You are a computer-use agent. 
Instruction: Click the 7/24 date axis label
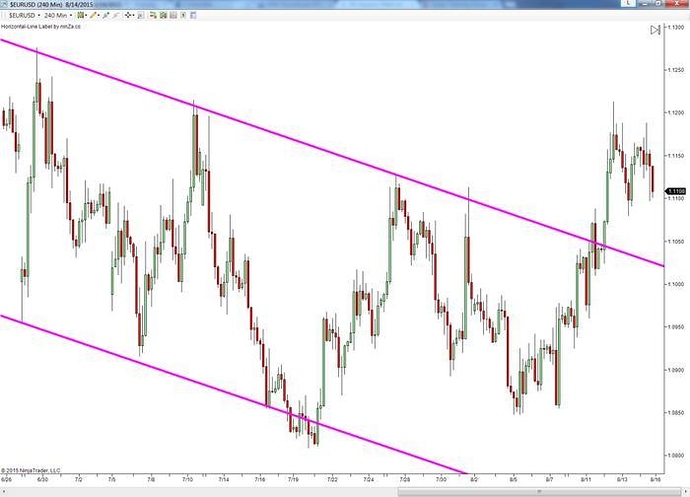click(368, 479)
